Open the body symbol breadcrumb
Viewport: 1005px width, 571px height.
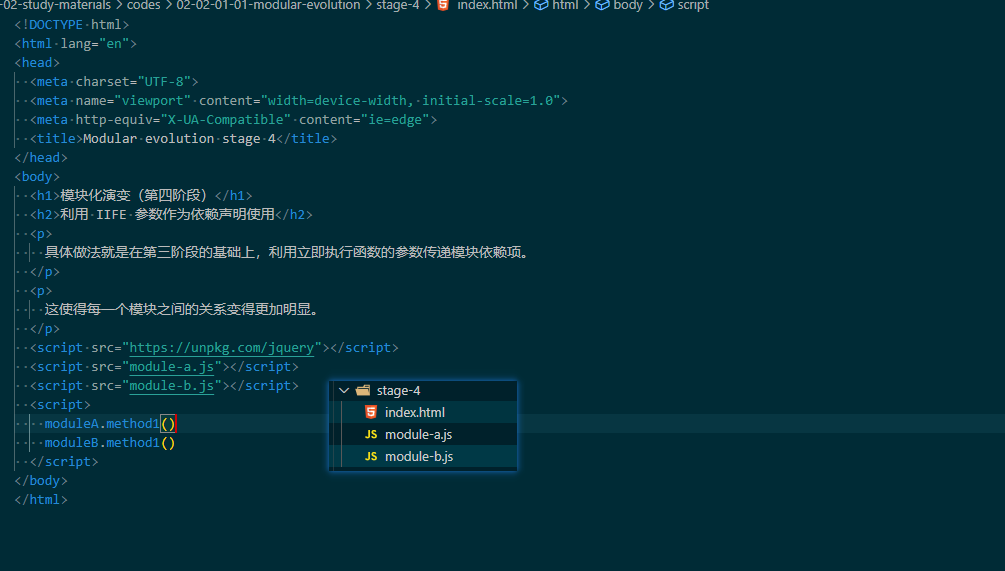pos(628,5)
